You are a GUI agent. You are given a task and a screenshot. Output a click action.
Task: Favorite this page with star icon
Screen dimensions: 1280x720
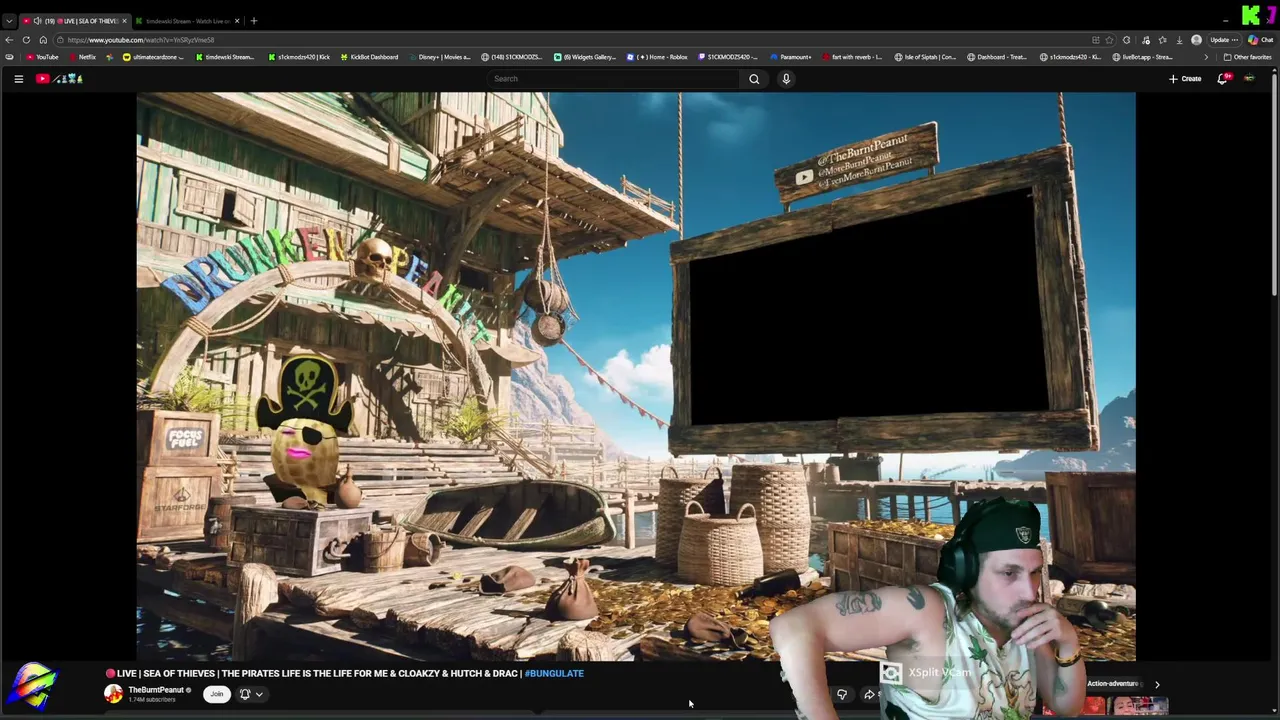[x=1109, y=40]
